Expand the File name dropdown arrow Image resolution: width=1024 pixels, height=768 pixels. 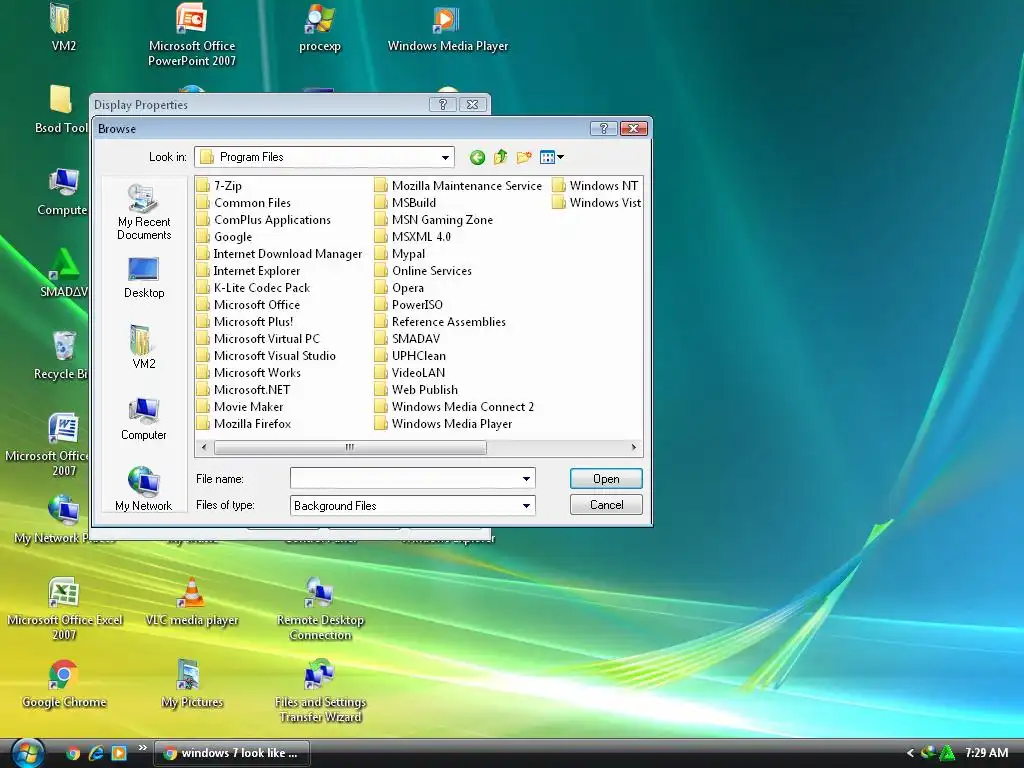click(x=526, y=479)
